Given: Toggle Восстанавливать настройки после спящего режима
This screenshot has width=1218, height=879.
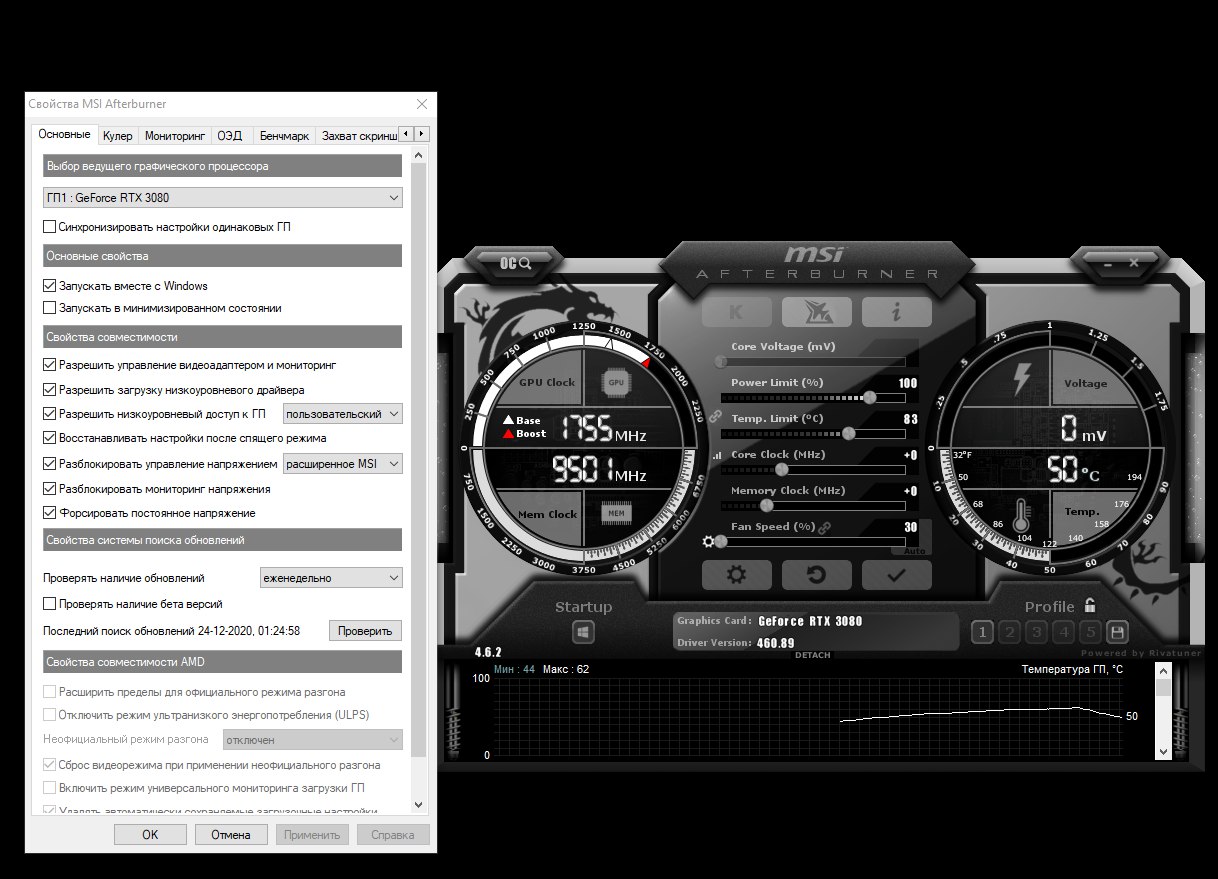Looking at the screenshot, I should 50,438.
